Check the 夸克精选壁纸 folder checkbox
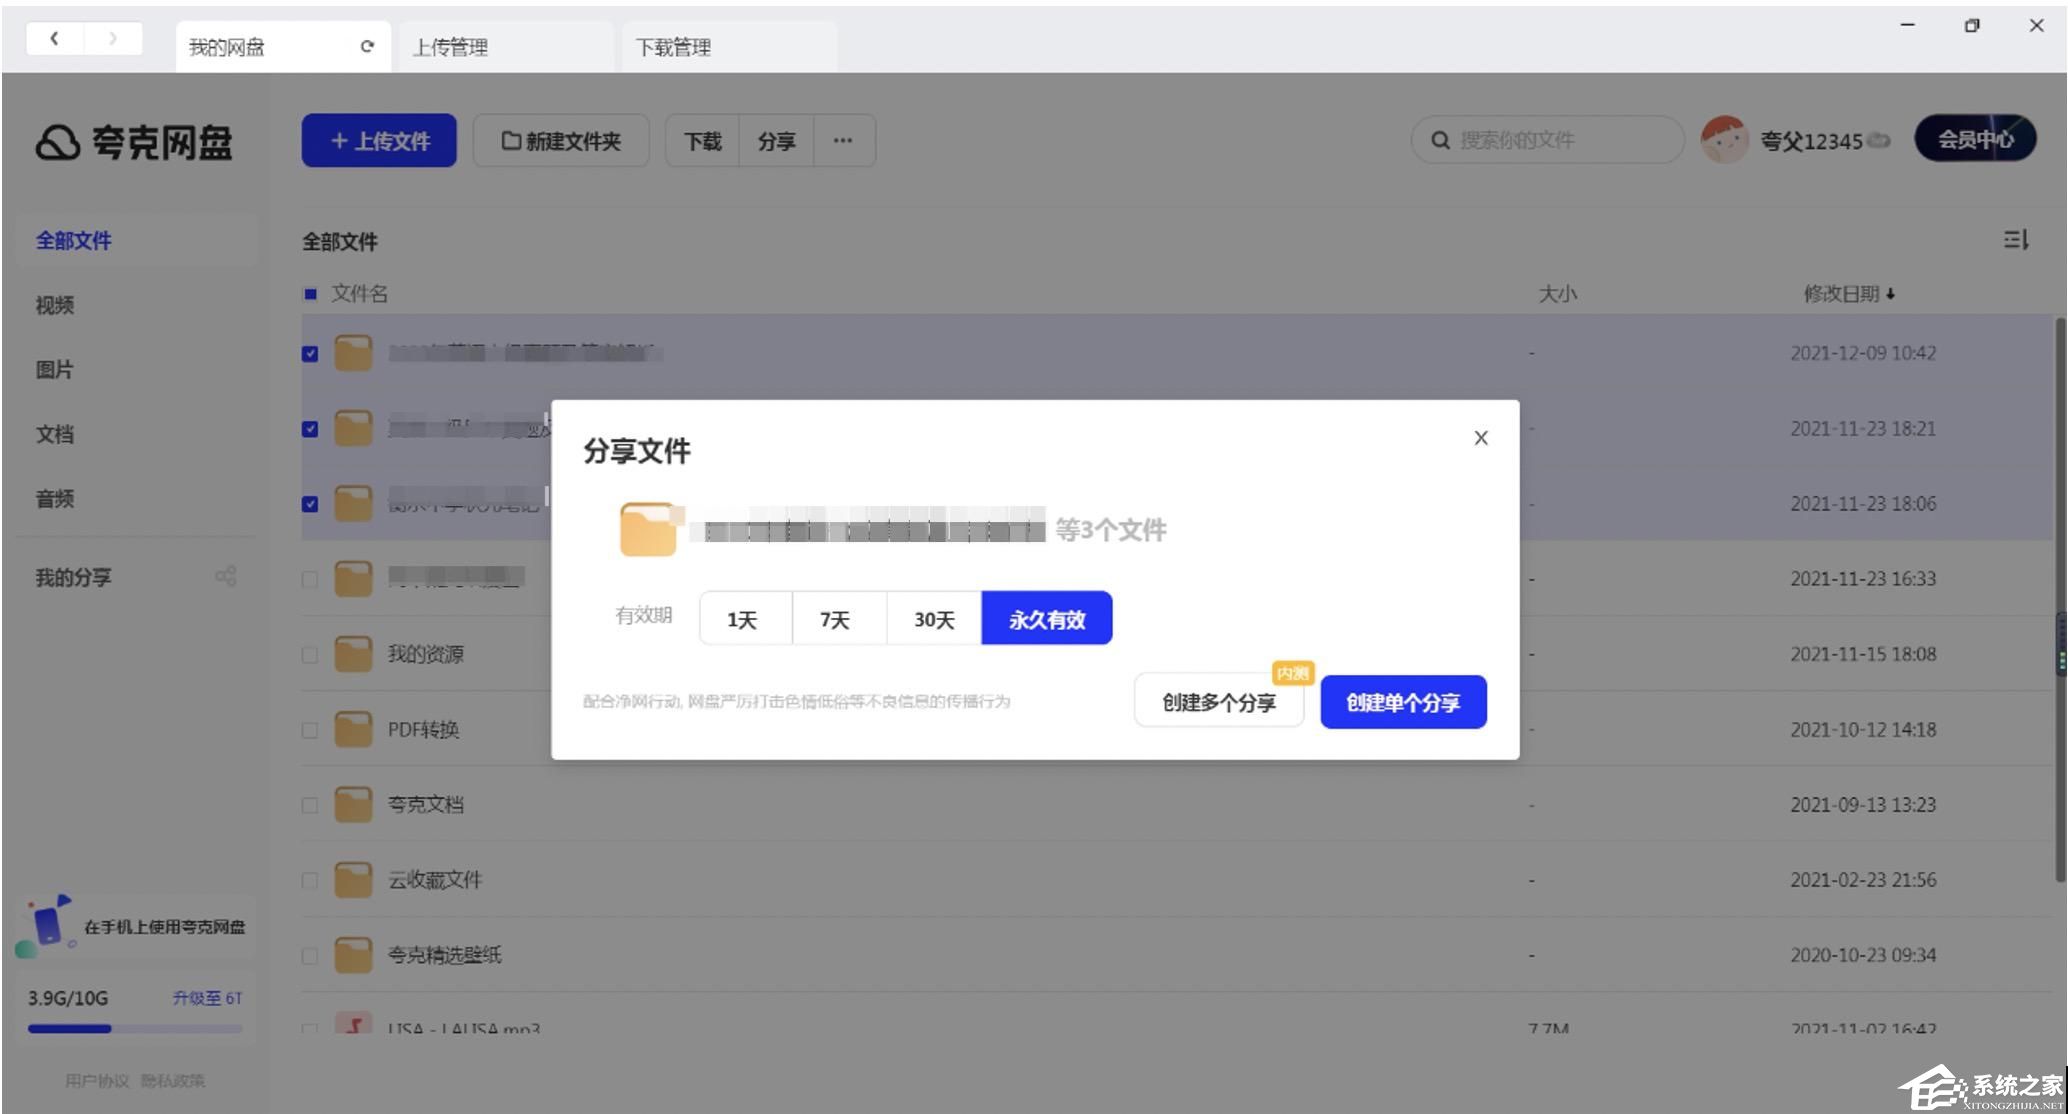 [310, 956]
